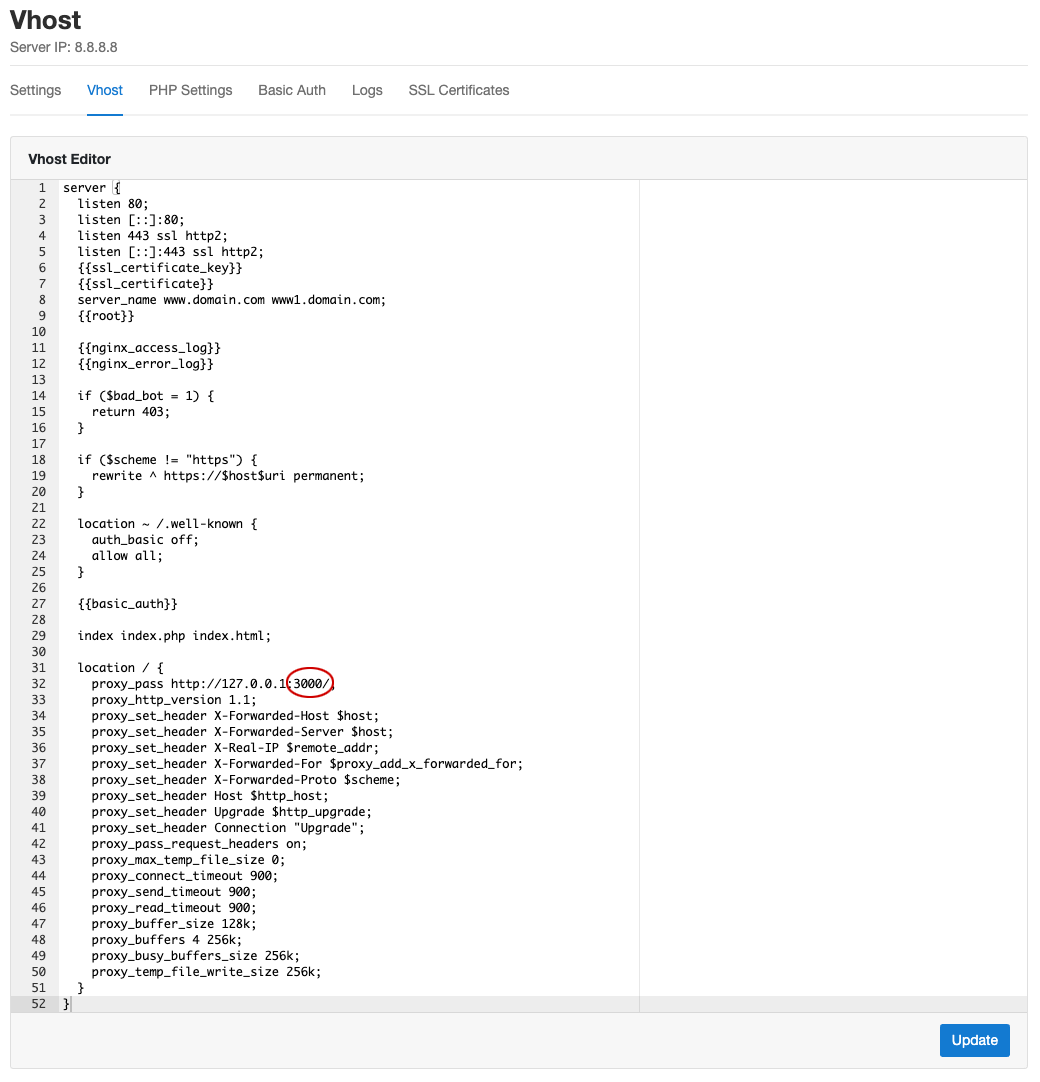The width and height of the screenshot is (1040, 1082).
Task: Click the 'return 403;' line
Action: tap(130, 411)
